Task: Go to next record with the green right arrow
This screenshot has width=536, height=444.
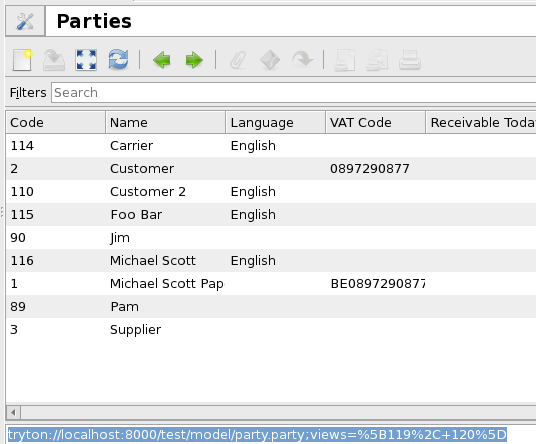Action: (x=194, y=60)
